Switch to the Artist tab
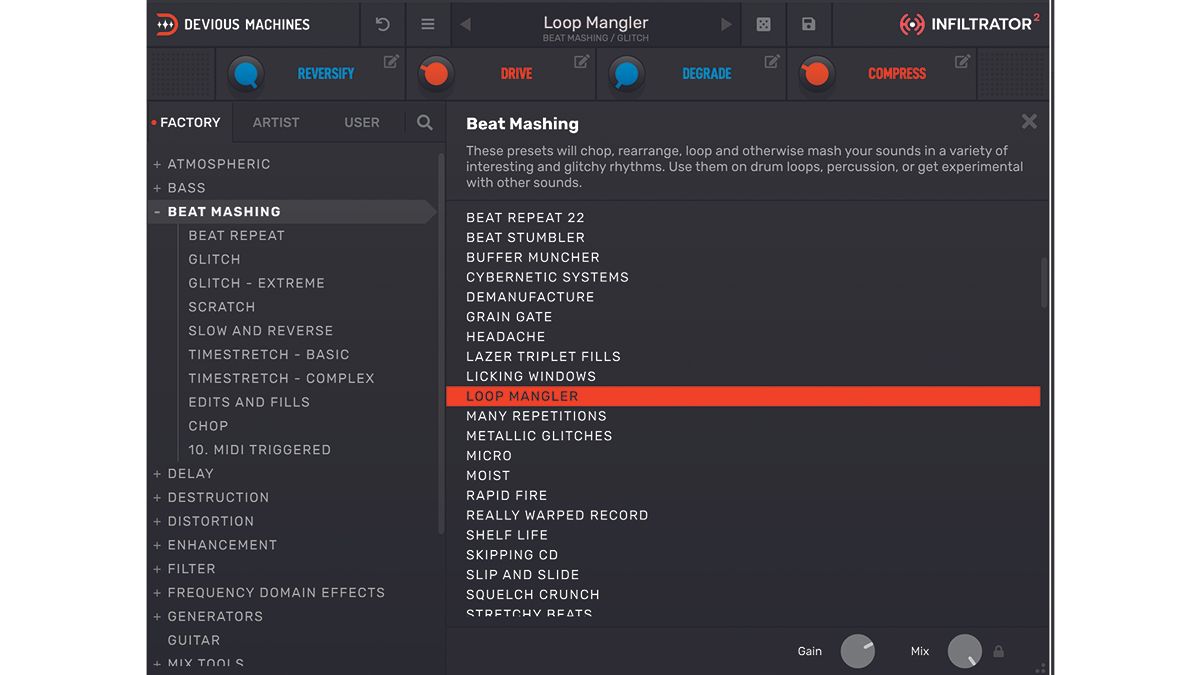This screenshot has height=675, width=1200. click(x=276, y=122)
